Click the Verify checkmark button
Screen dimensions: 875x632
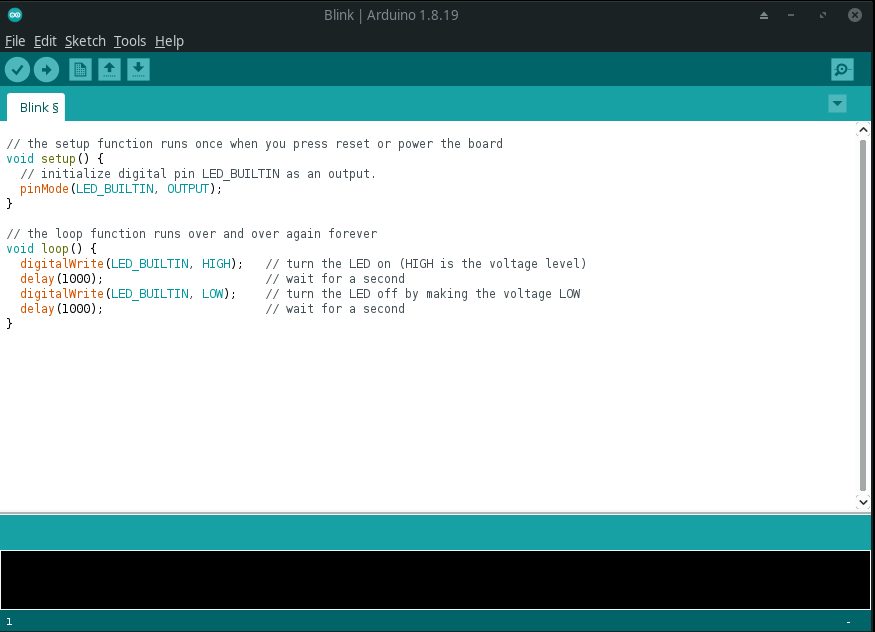tap(17, 70)
